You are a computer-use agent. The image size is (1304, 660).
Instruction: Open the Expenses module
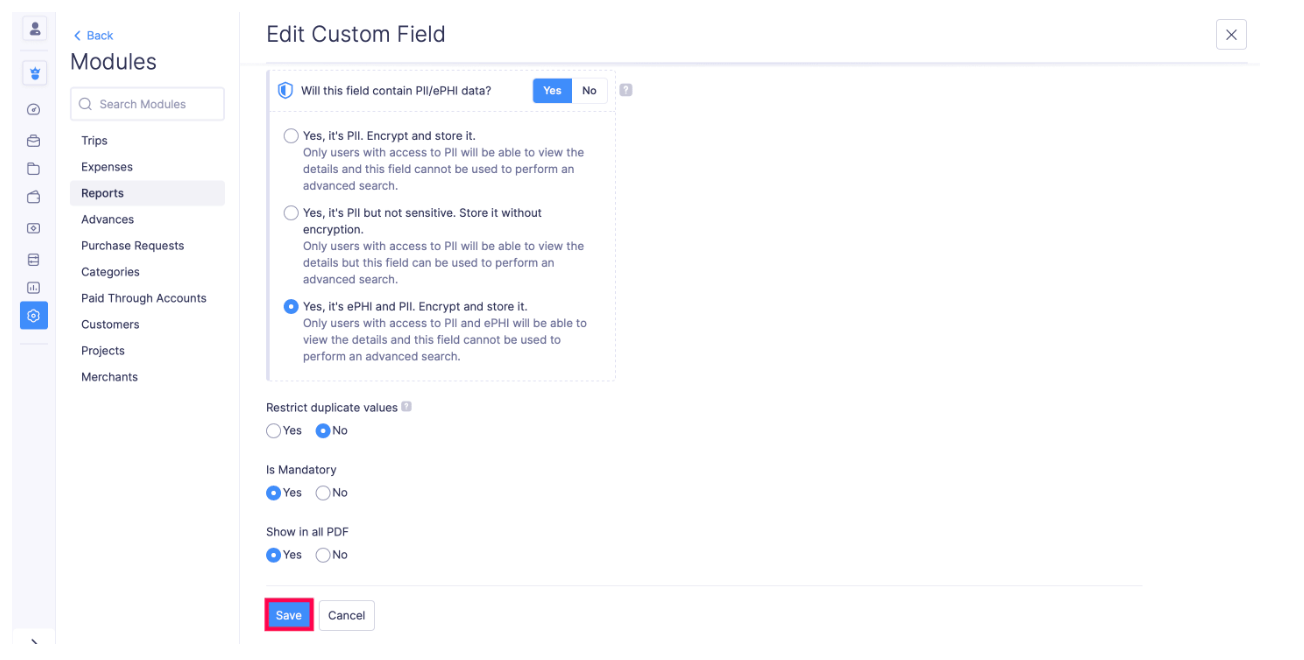point(107,167)
